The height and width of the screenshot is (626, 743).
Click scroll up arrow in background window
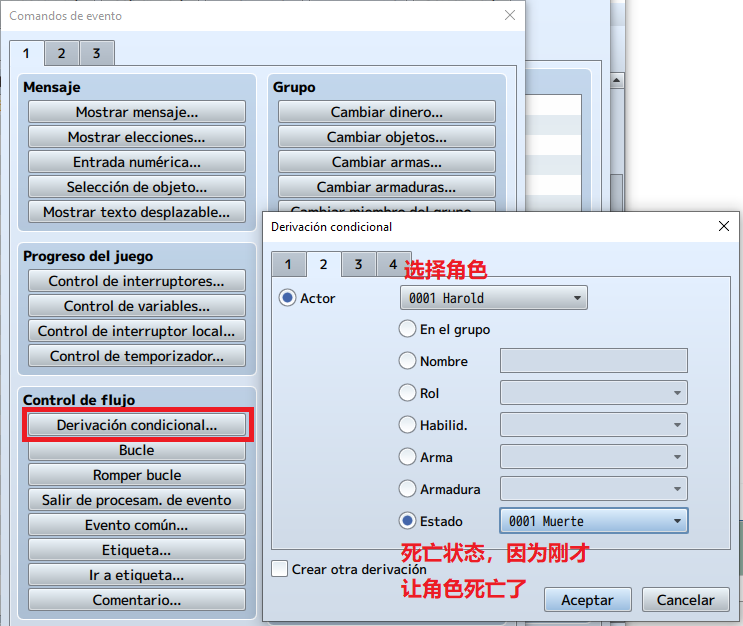pyautogui.click(x=616, y=80)
